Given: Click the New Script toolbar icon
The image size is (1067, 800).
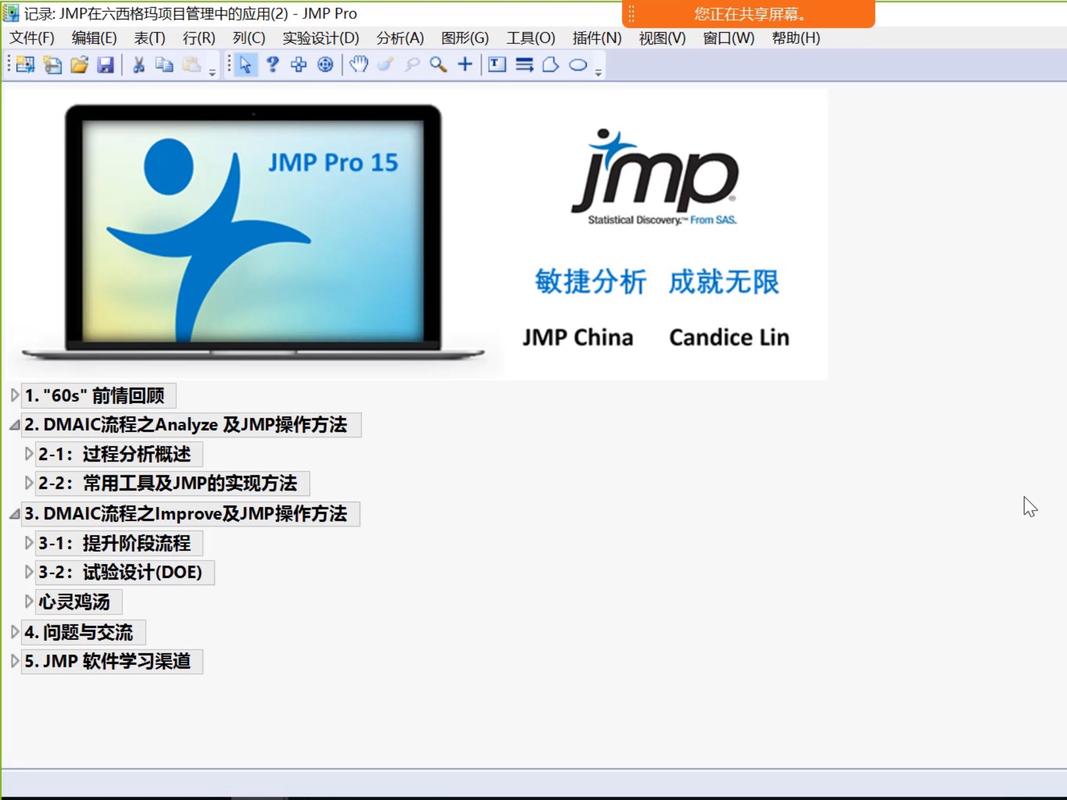Looking at the screenshot, I should [x=52, y=65].
